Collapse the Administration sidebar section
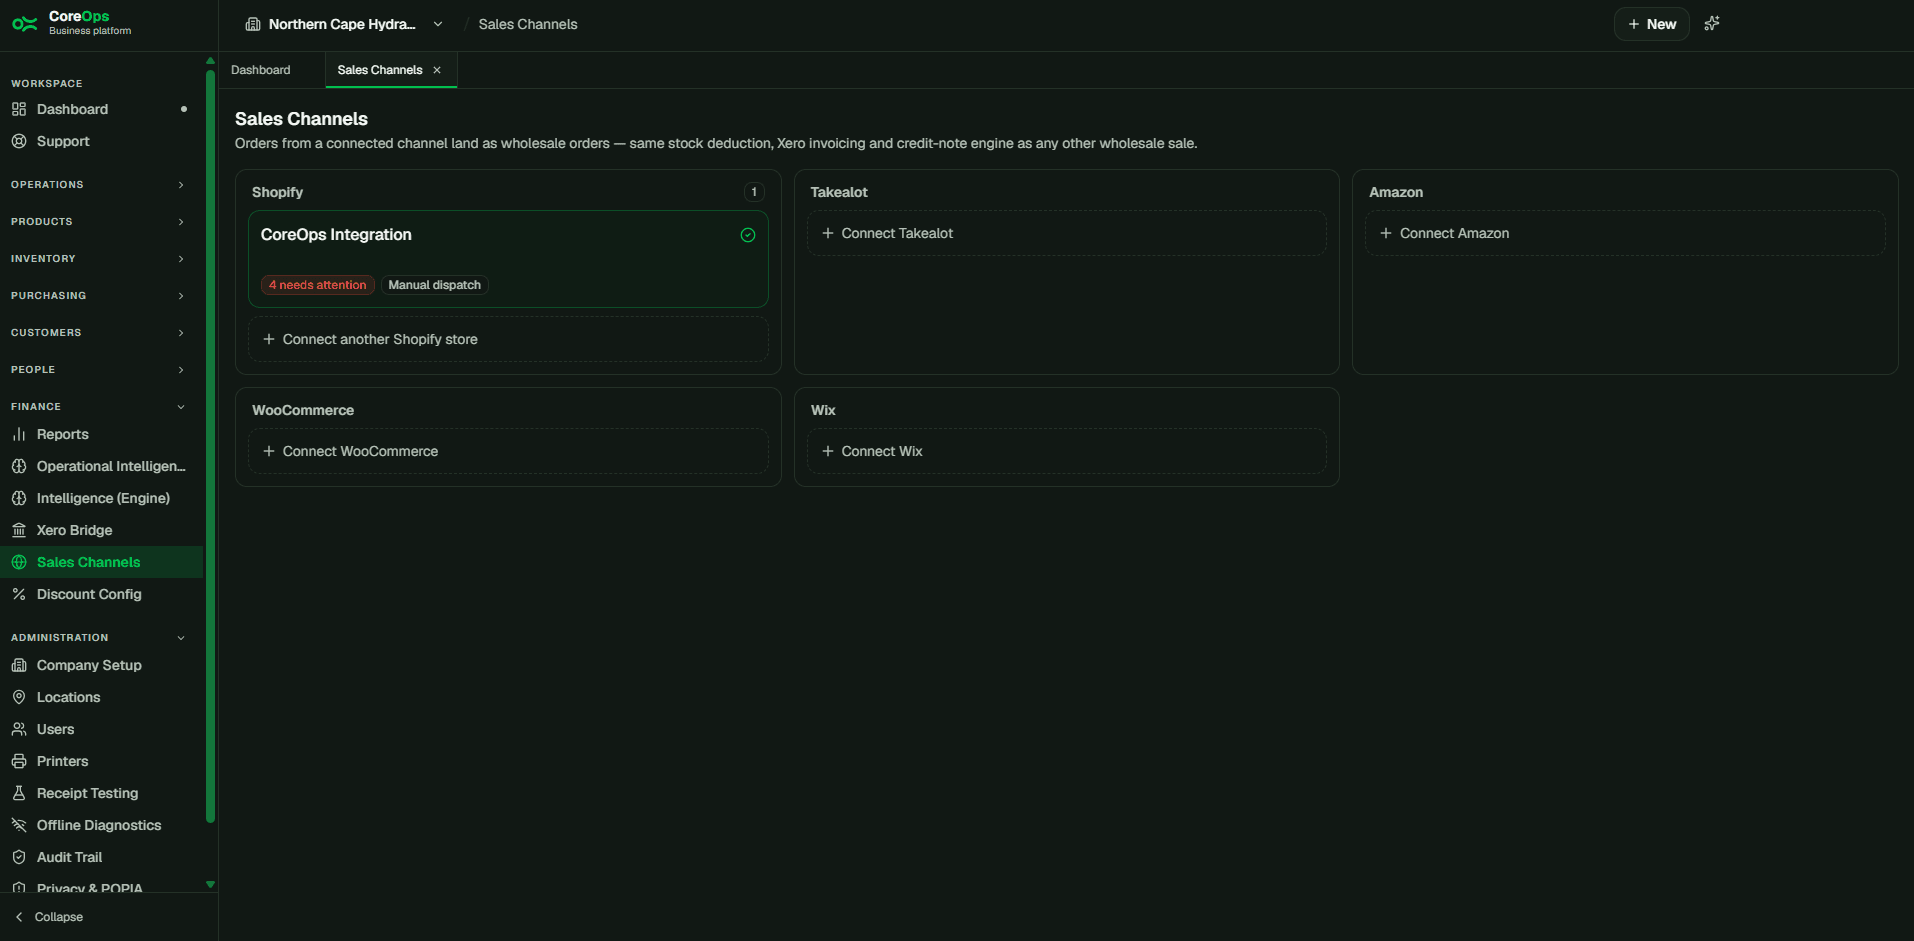The height and width of the screenshot is (941, 1914). [x=98, y=638]
